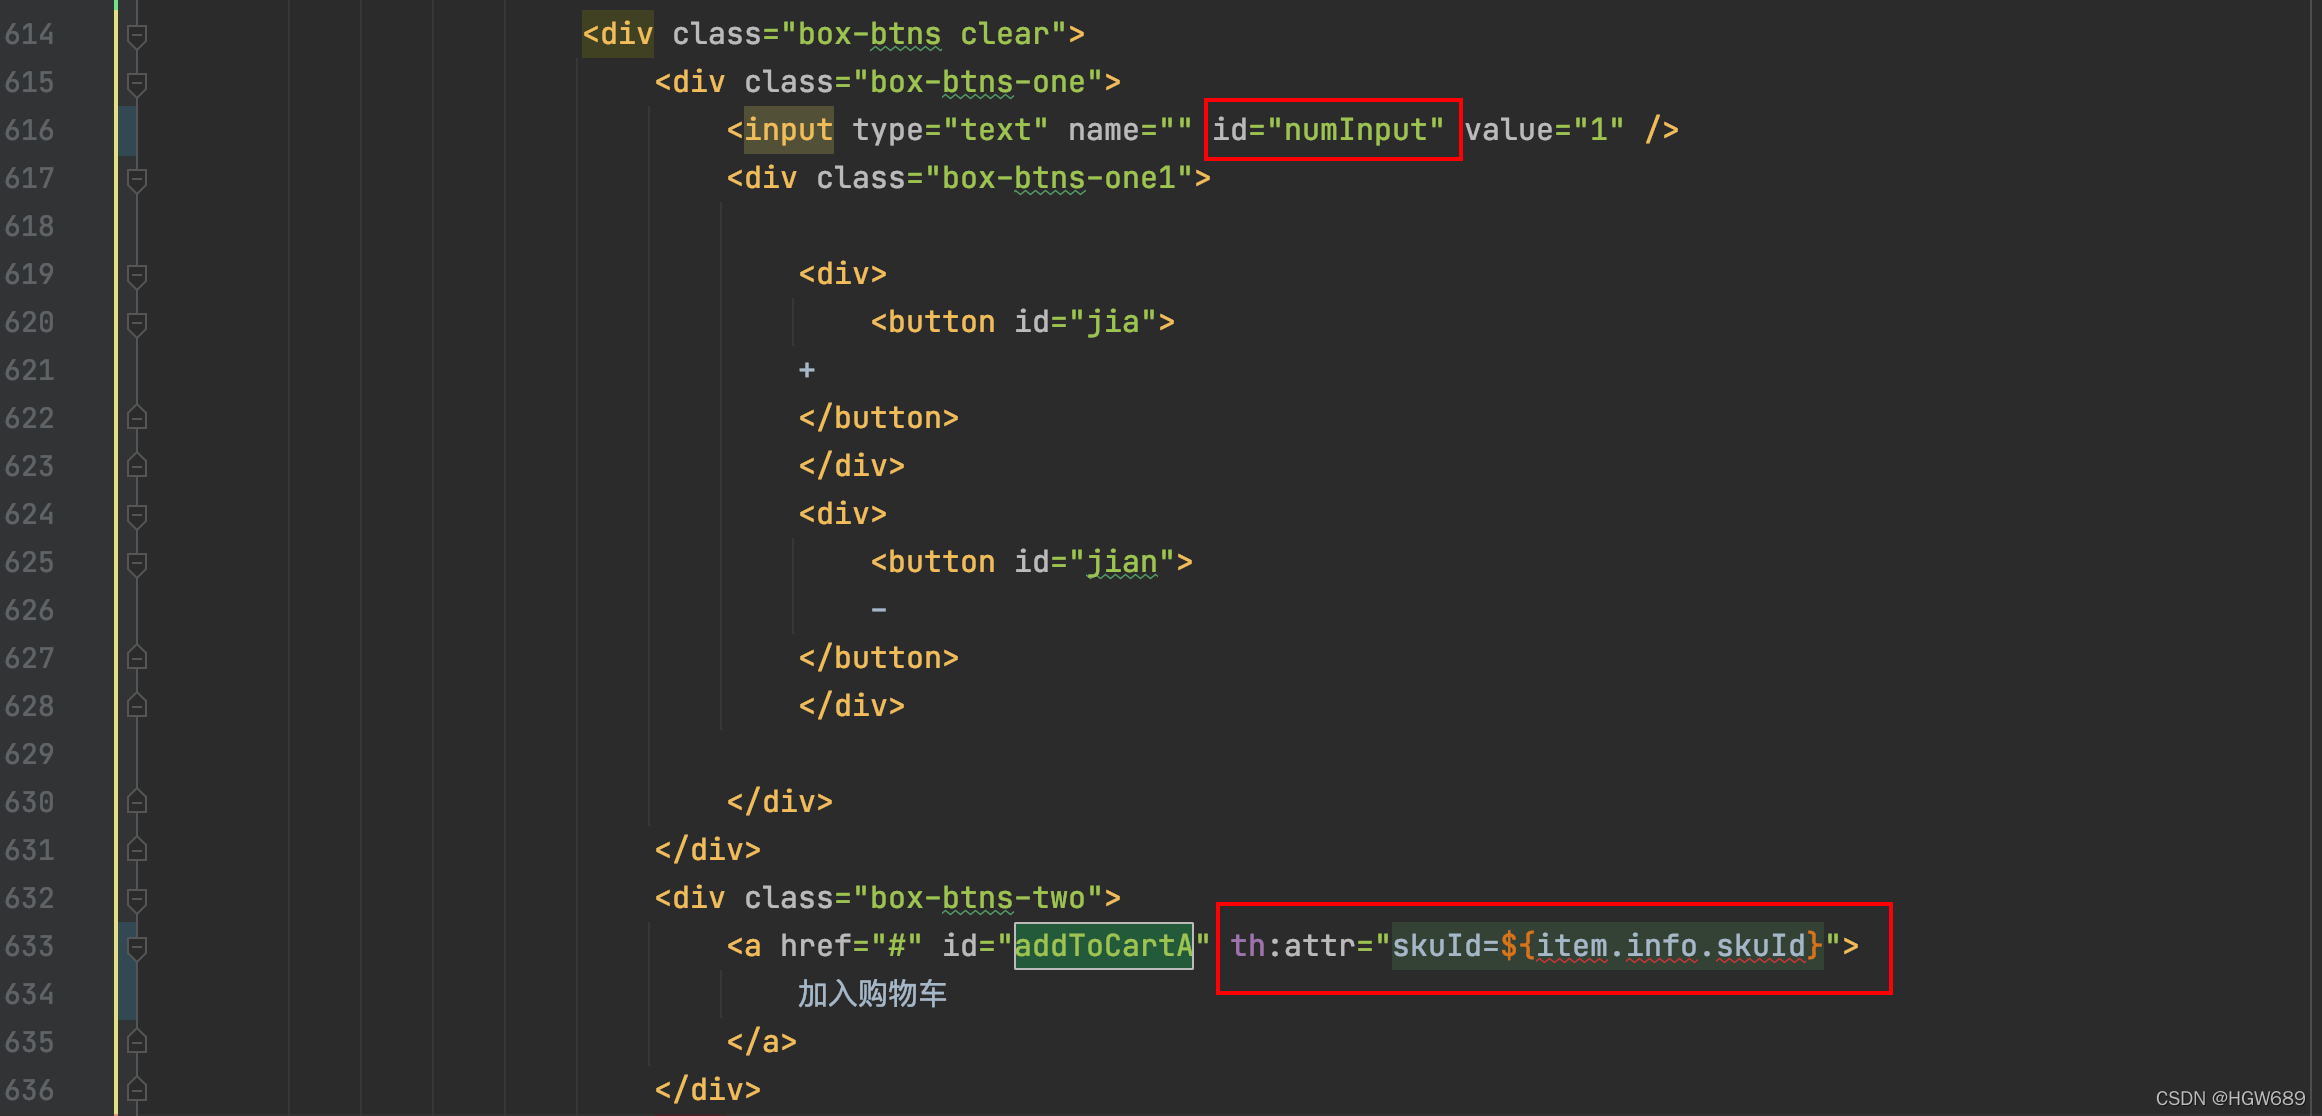Click the fold end marker on line 630
This screenshot has width=2322, height=1116.
click(x=137, y=802)
